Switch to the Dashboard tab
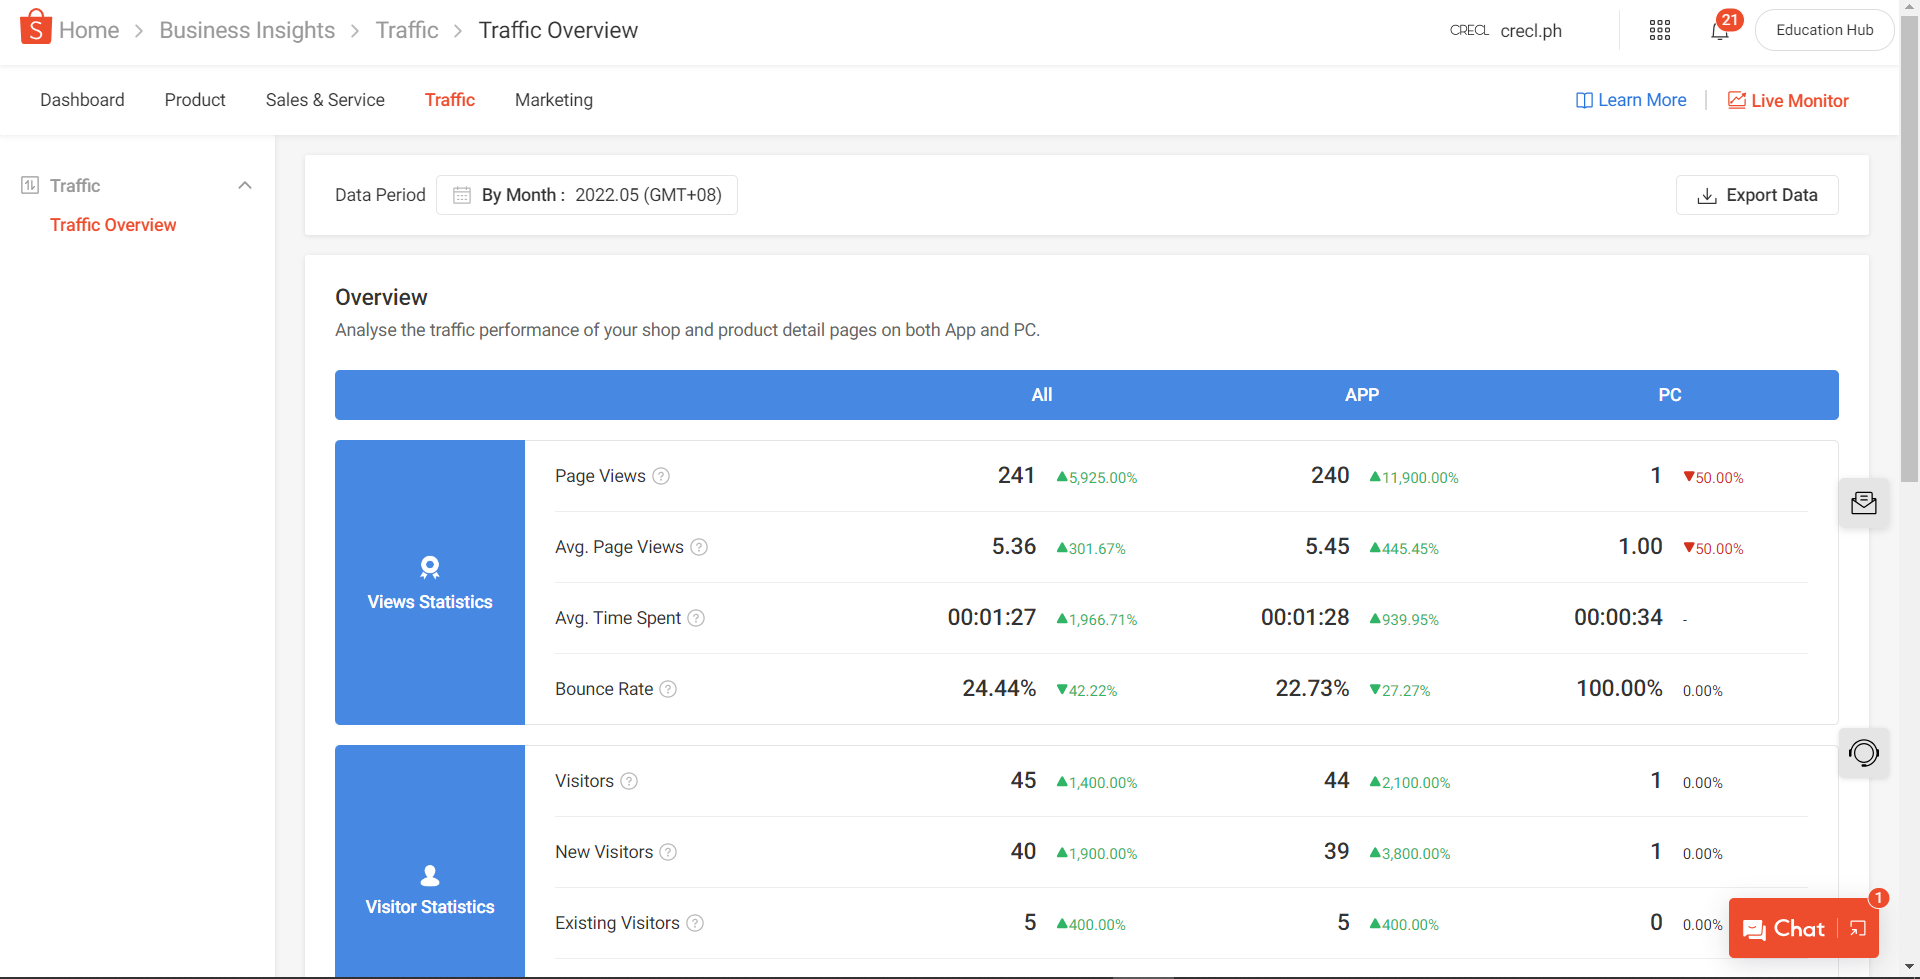 [x=82, y=100]
